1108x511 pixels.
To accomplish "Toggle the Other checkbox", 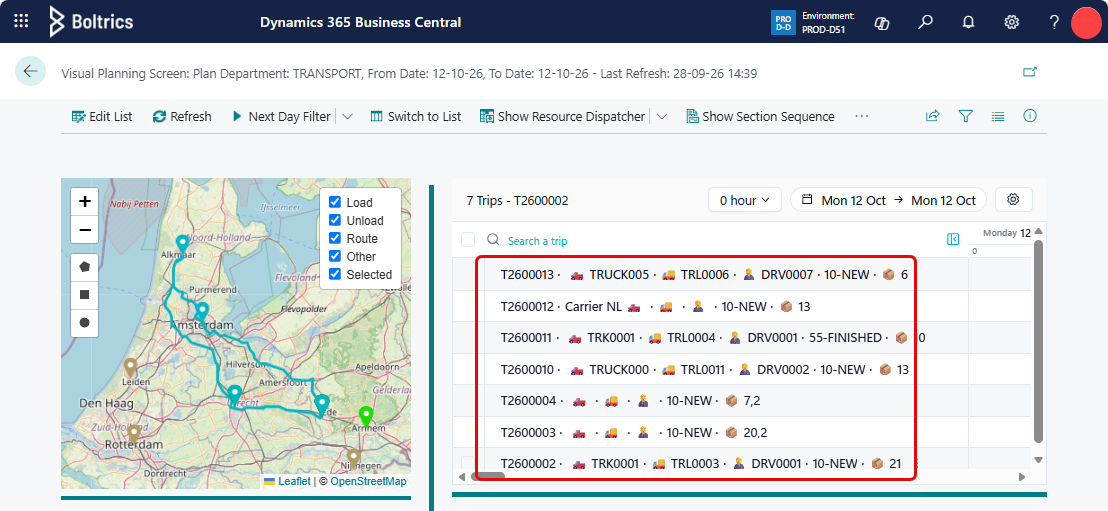I will tap(335, 256).
